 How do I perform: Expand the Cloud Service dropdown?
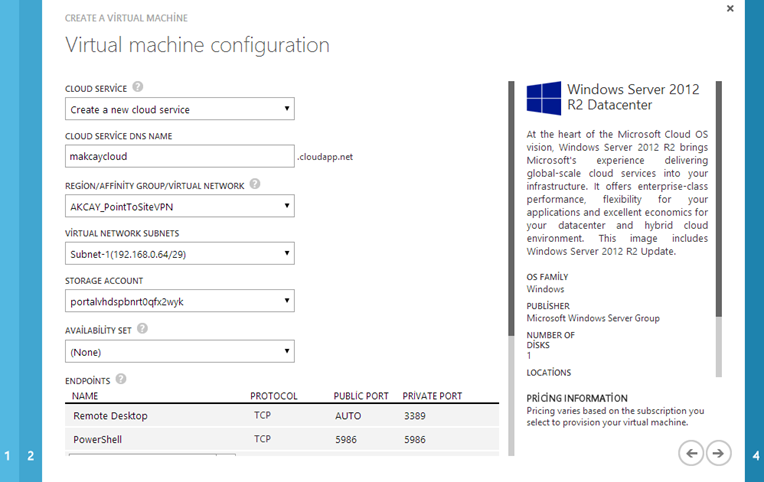click(x=180, y=109)
